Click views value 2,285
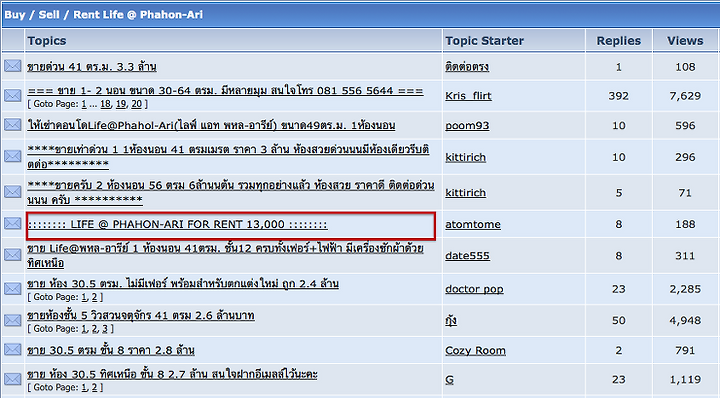This screenshot has width=720, height=398. tap(685, 289)
